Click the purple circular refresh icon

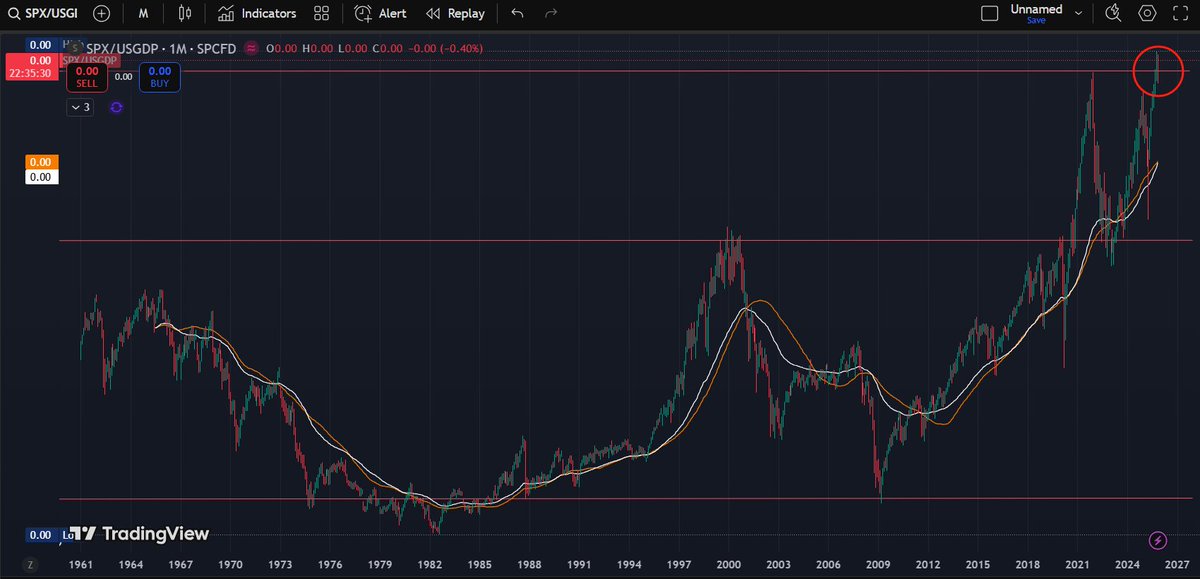[x=116, y=107]
